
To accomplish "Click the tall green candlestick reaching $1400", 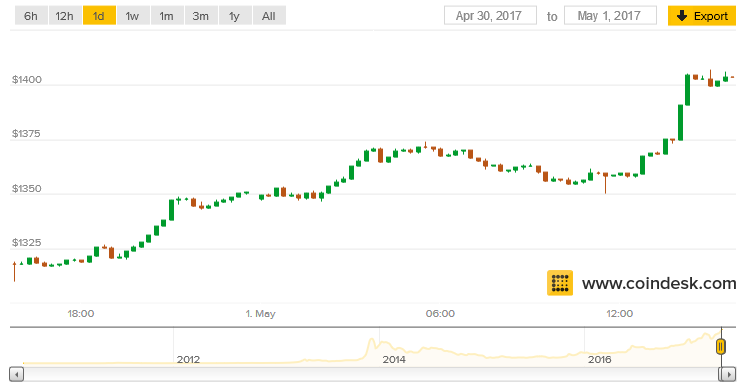I will [688, 90].
